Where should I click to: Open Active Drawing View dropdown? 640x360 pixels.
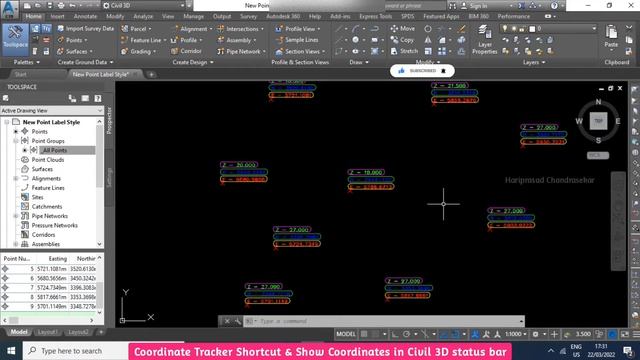point(52,111)
